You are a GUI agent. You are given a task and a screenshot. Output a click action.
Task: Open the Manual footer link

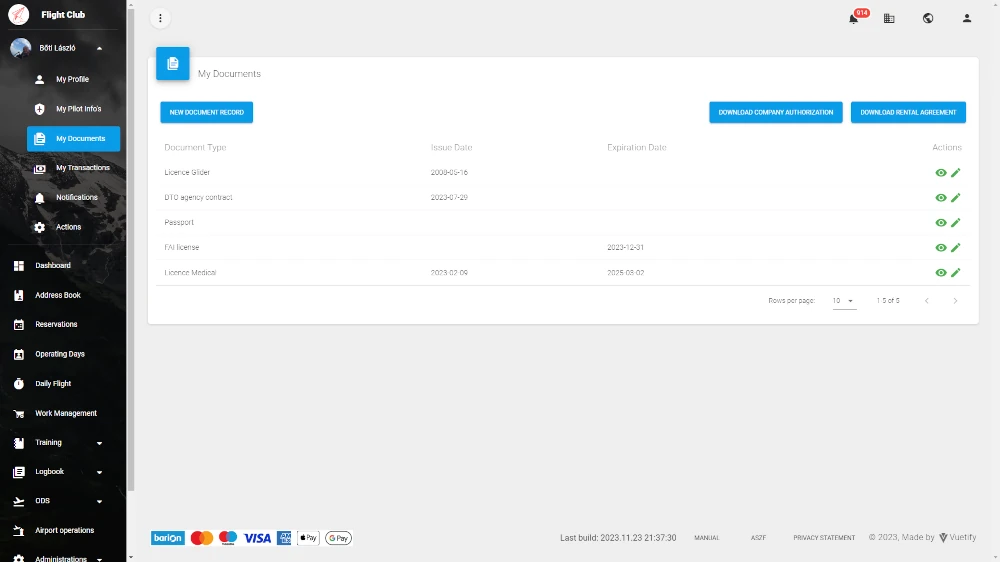(707, 538)
